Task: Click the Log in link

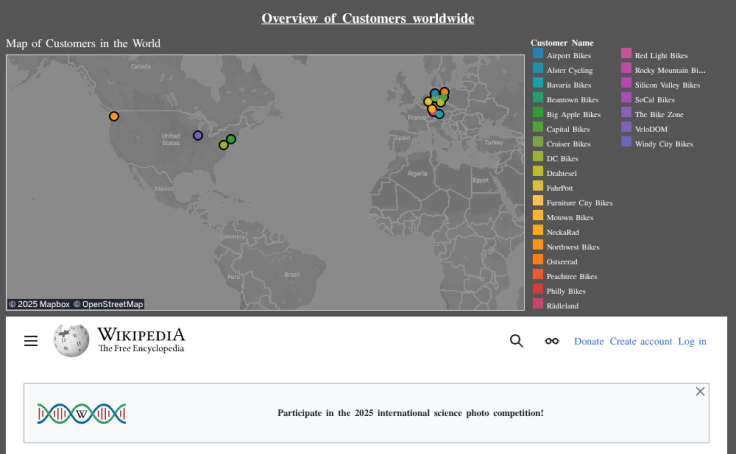Action: pyautogui.click(x=692, y=341)
